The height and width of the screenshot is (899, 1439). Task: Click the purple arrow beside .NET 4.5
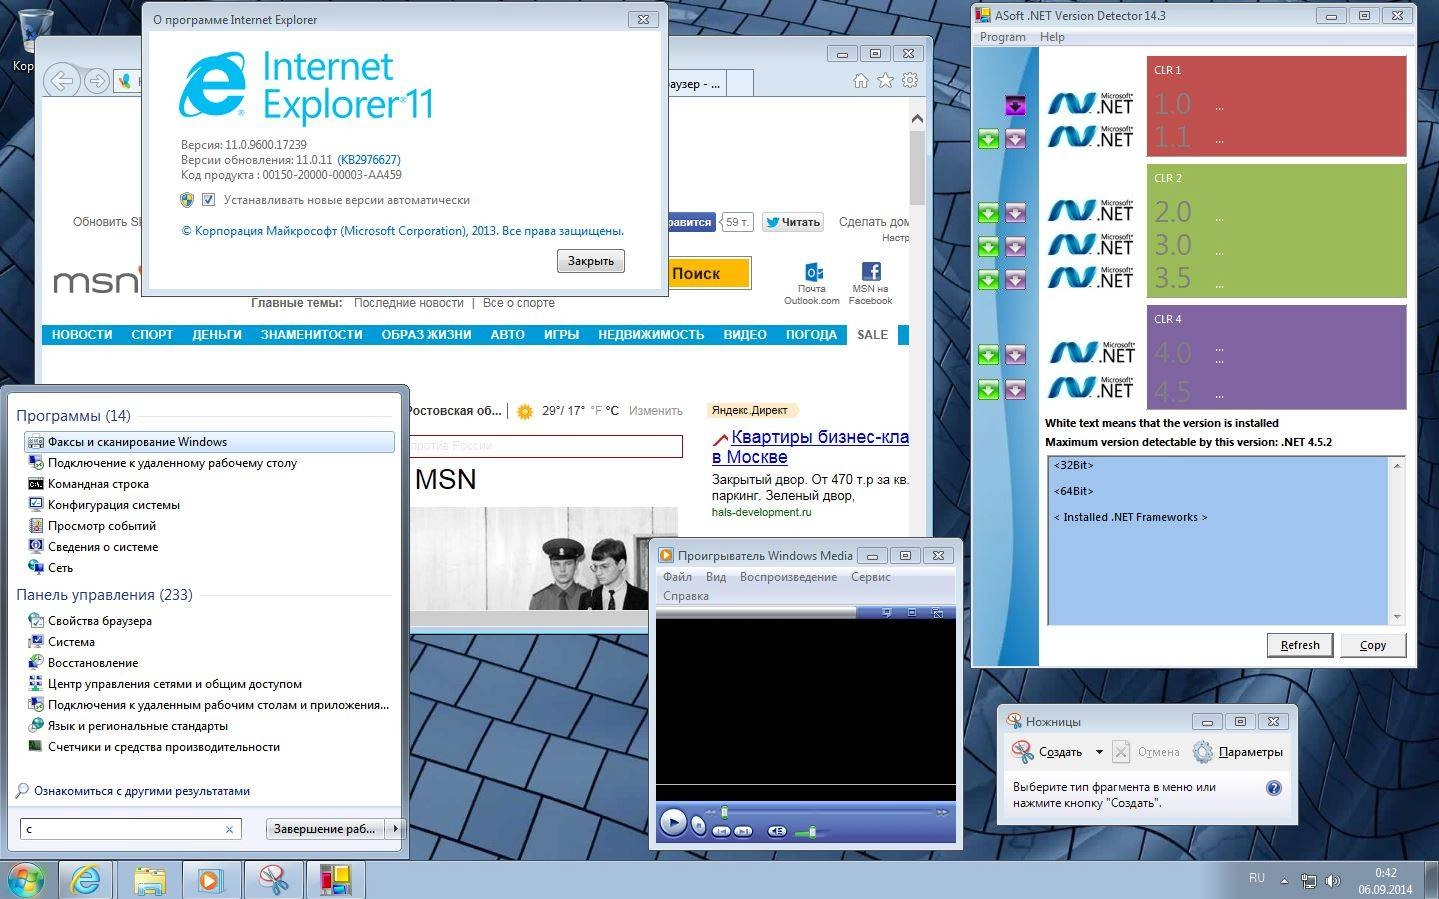[1015, 390]
